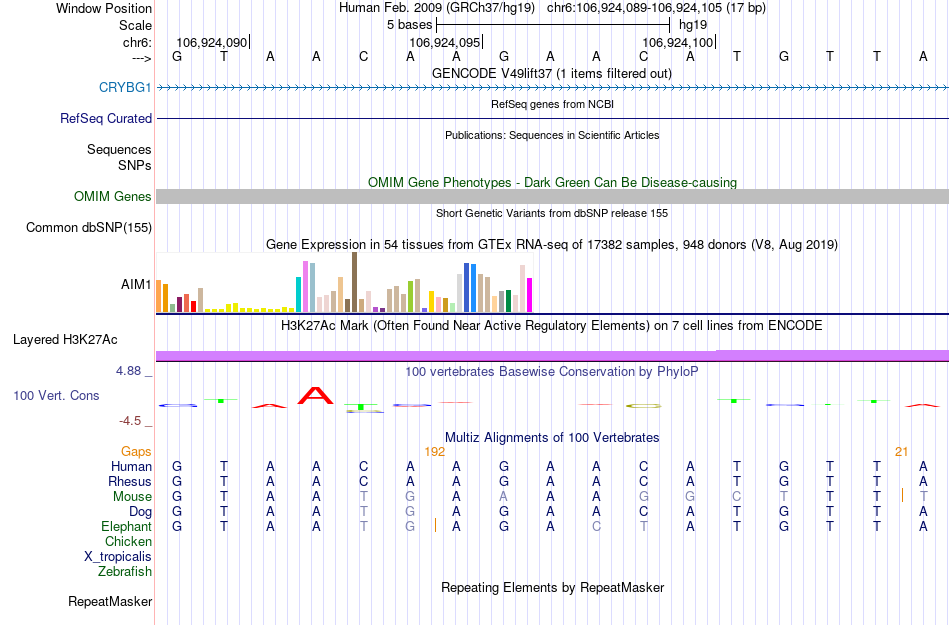Click the Zebrafish alignment row label

click(x=125, y=571)
